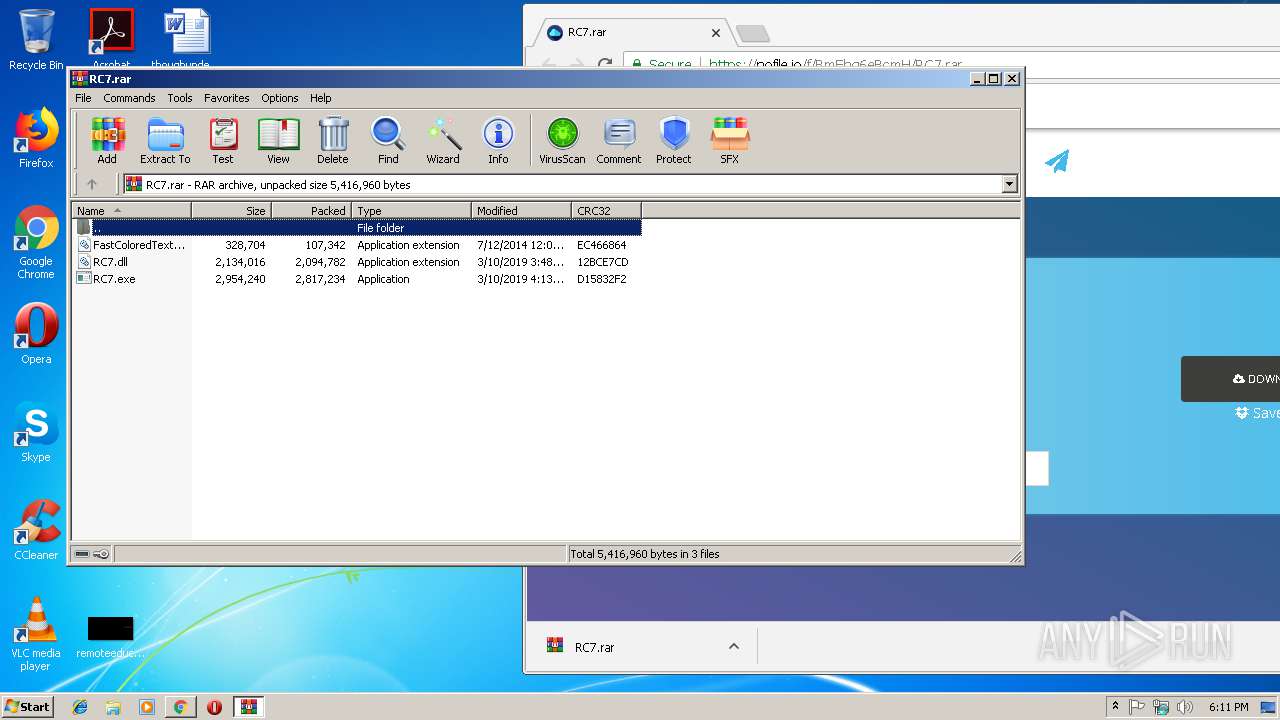The image size is (1280, 720).
Task: Open the Find tool in WinRAR
Action: [388, 140]
